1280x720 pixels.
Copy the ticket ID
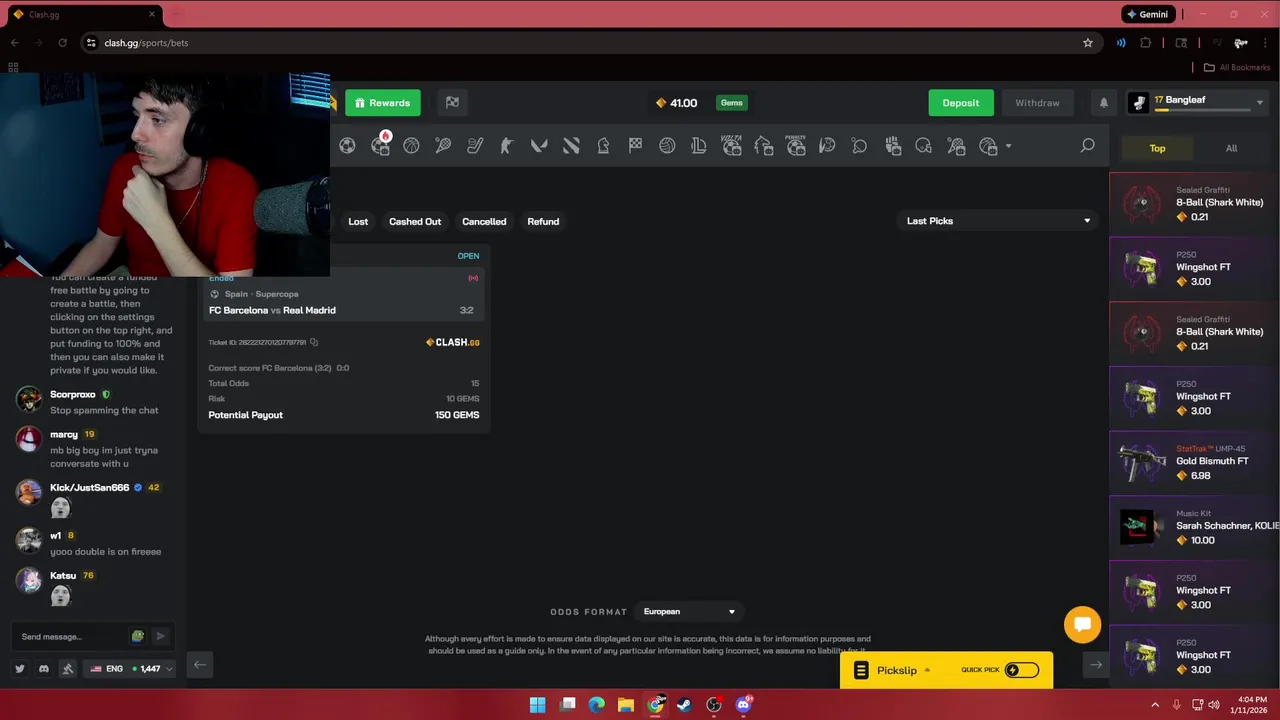(314, 343)
